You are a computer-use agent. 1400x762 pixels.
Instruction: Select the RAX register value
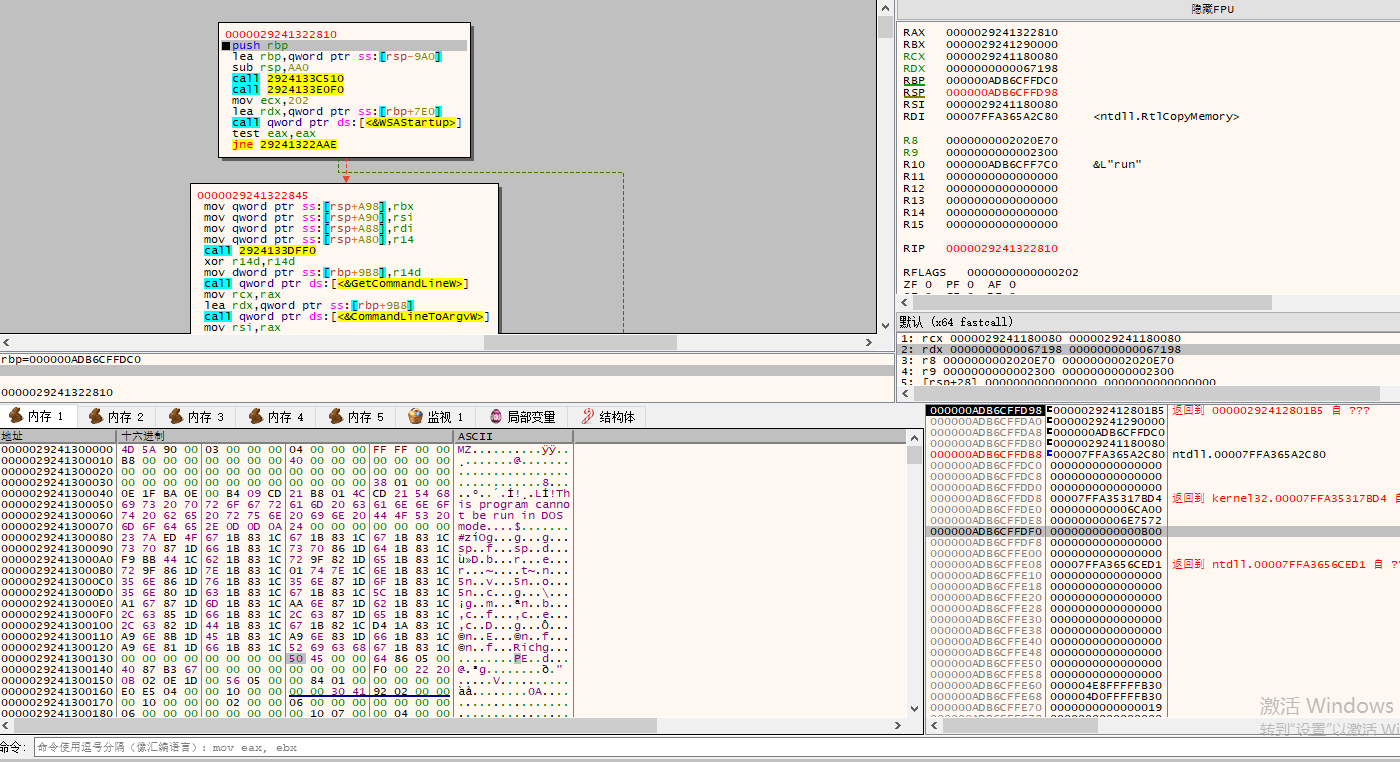tap(1002, 33)
